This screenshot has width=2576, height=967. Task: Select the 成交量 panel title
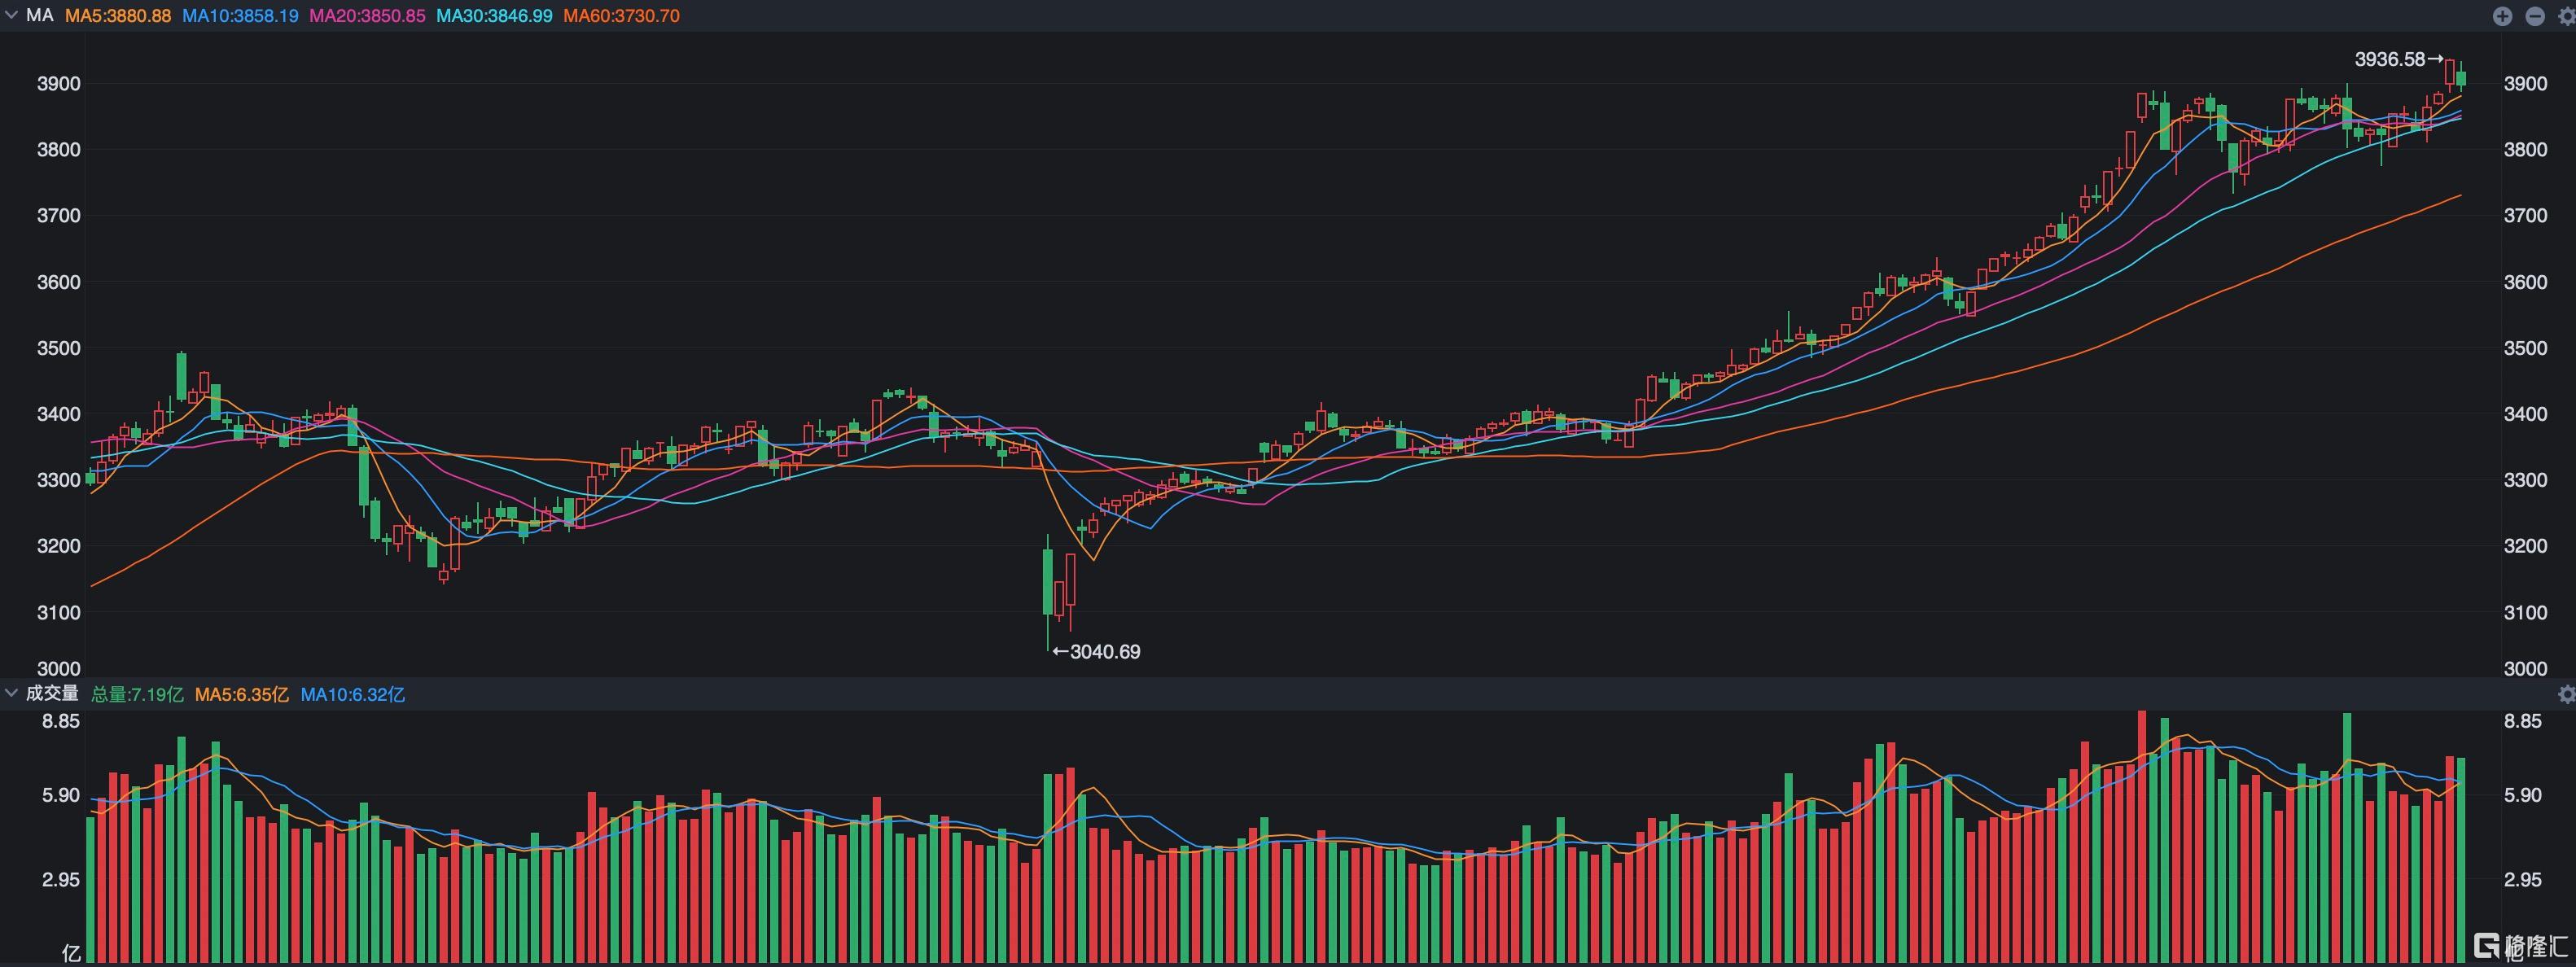(52, 693)
